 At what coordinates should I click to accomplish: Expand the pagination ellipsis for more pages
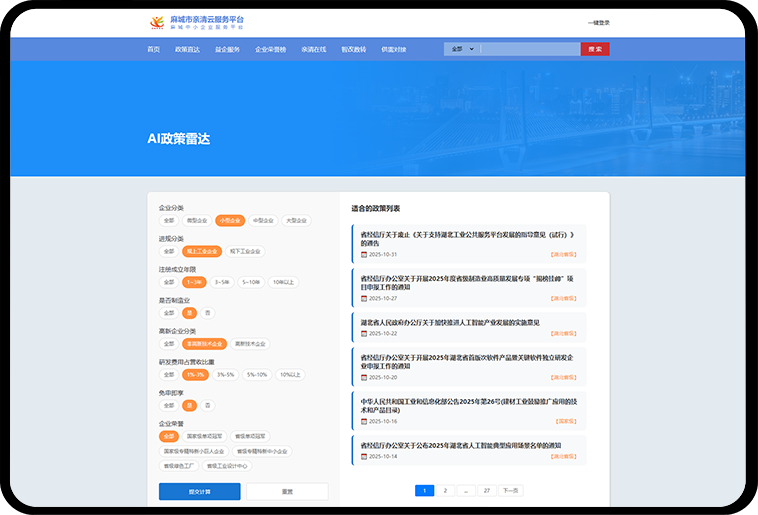tap(465, 491)
